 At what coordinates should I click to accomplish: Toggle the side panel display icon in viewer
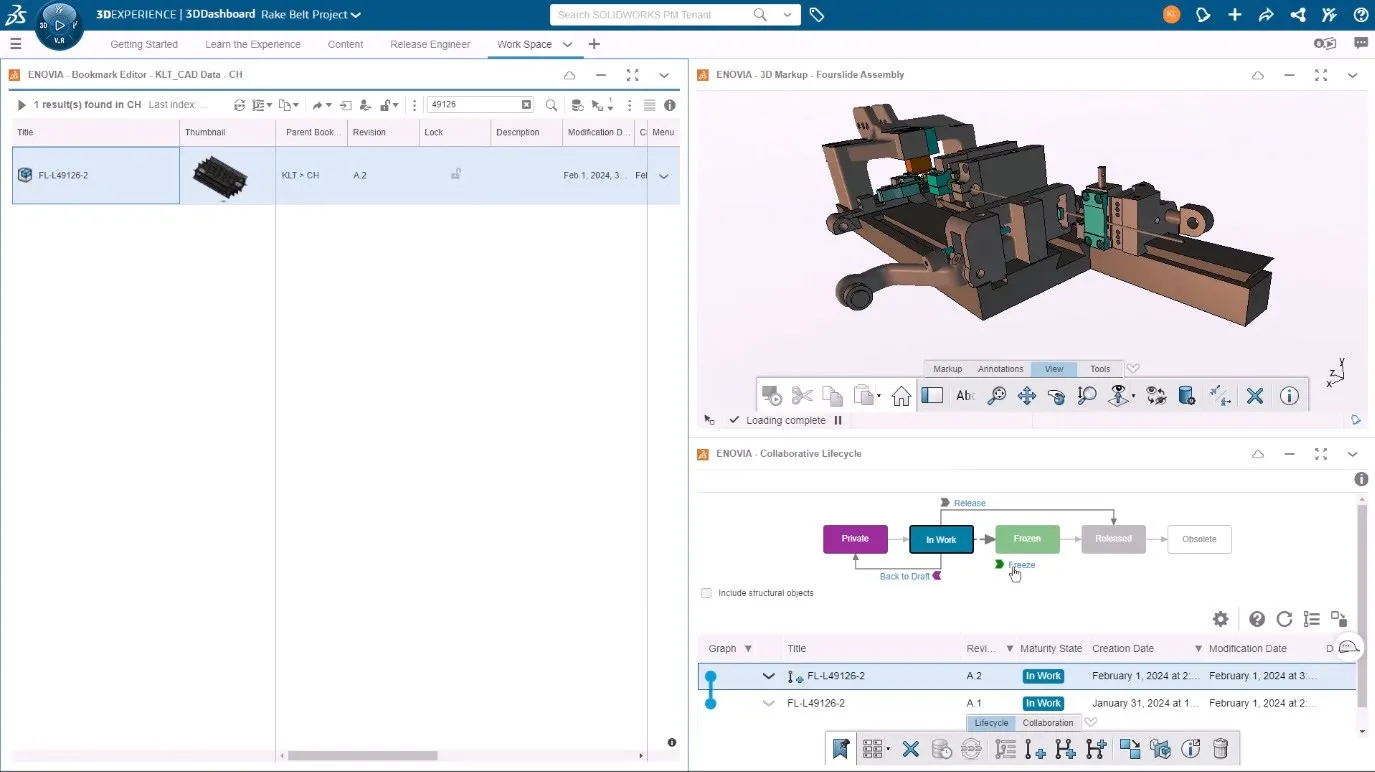[932, 396]
